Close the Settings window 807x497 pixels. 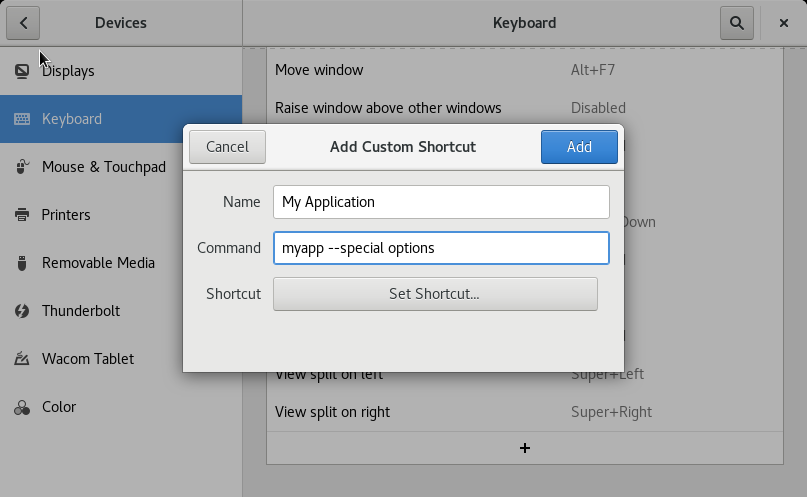[783, 23]
